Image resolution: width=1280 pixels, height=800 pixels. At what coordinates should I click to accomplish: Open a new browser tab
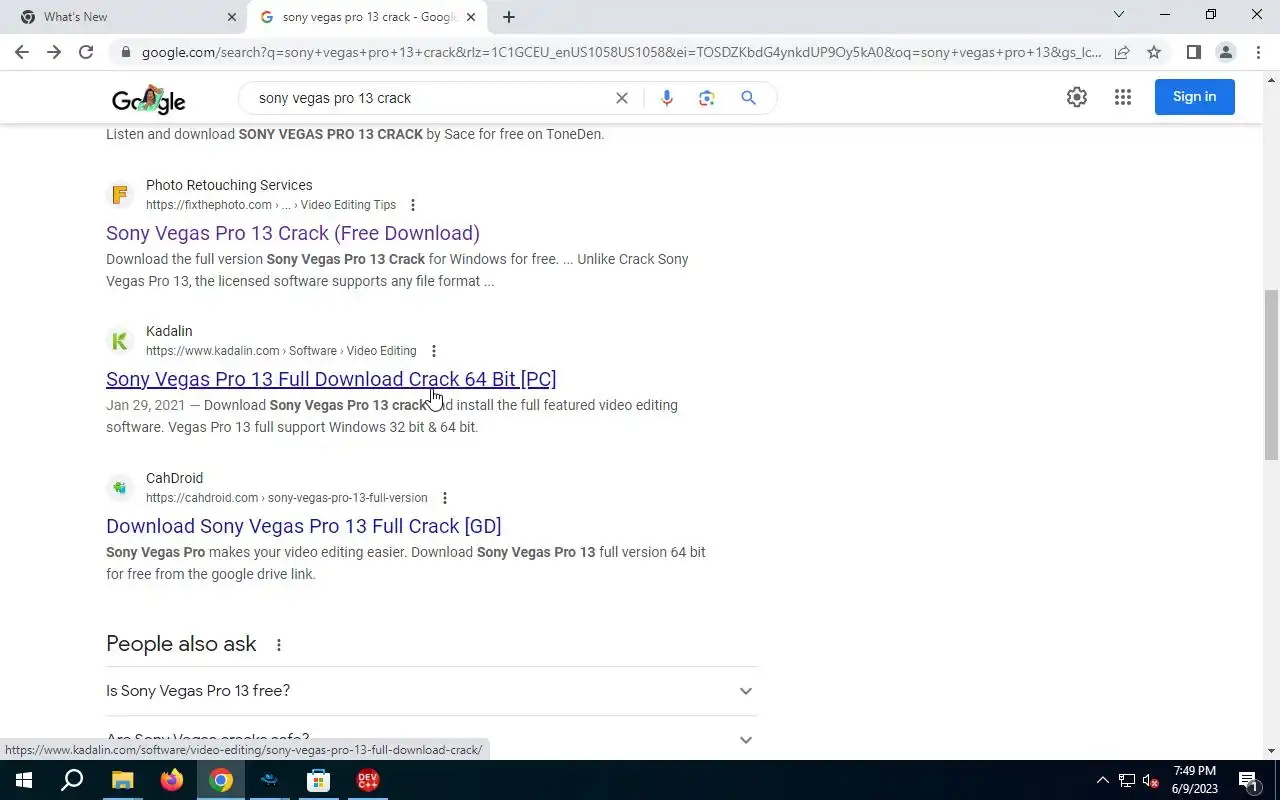(509, 17)
